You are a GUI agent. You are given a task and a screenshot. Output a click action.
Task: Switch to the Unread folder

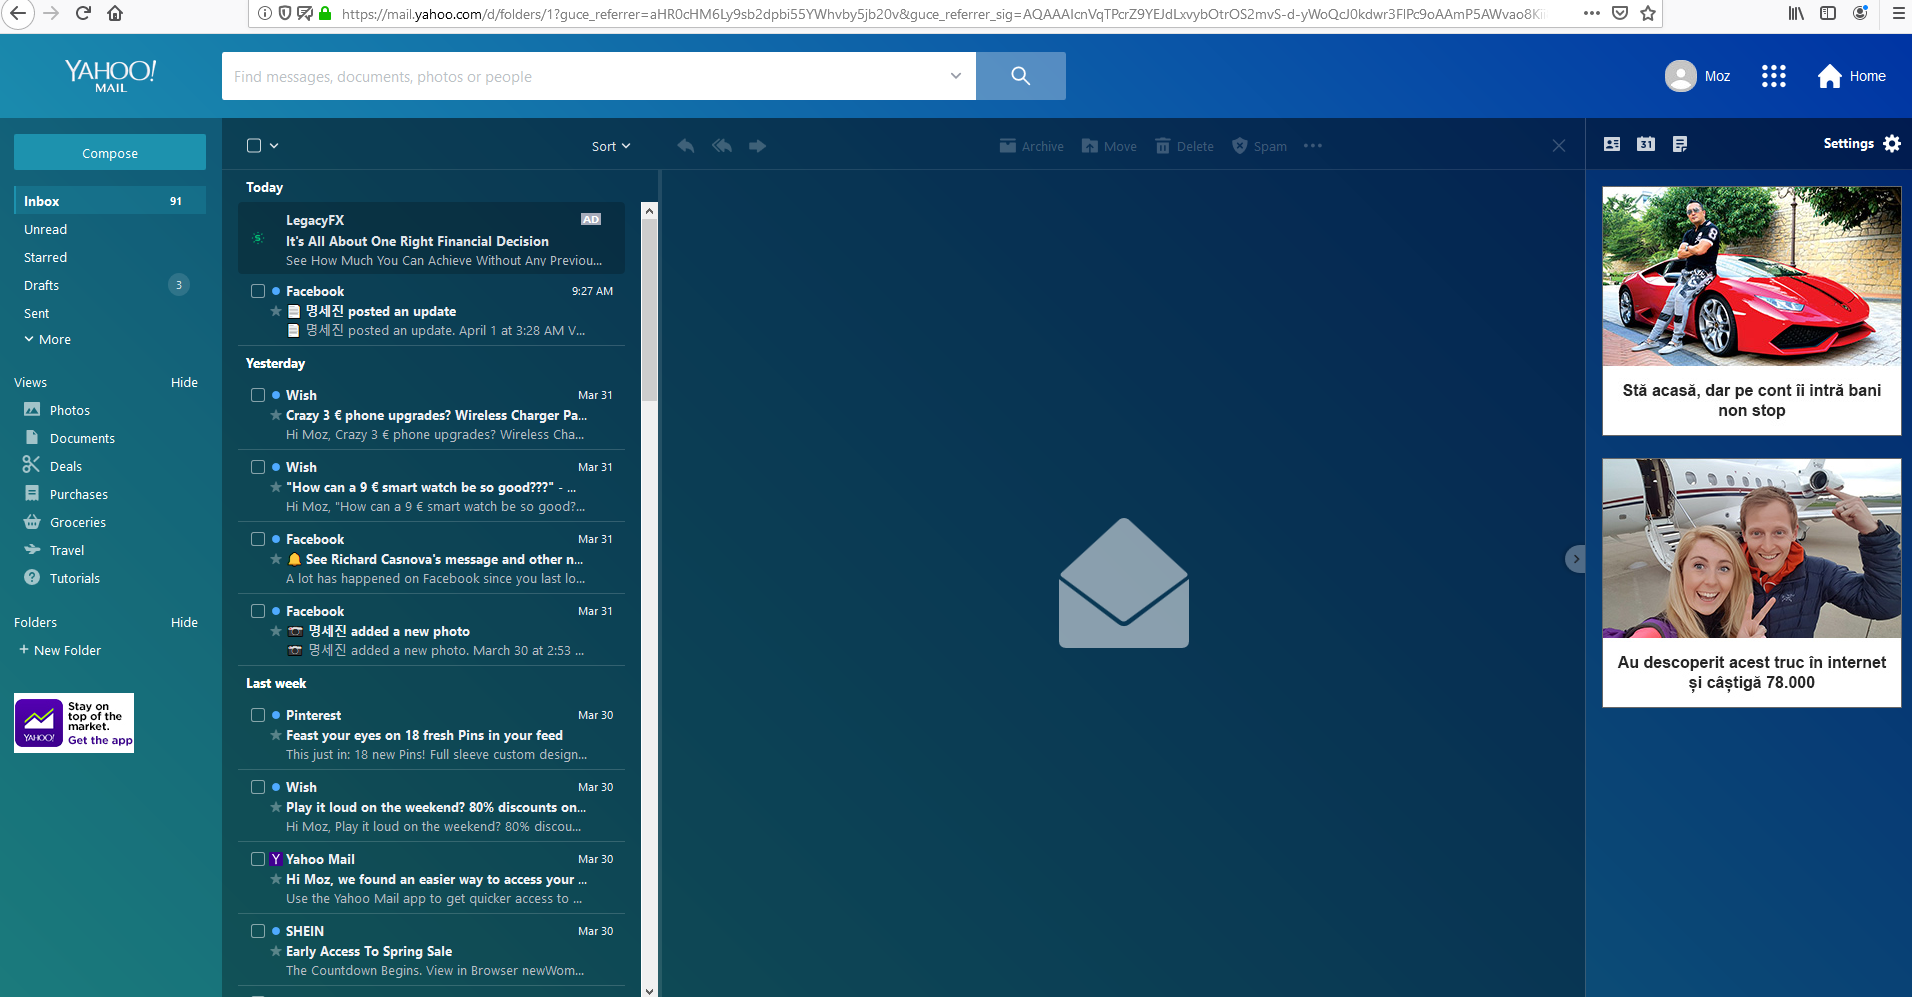[45, 229]
